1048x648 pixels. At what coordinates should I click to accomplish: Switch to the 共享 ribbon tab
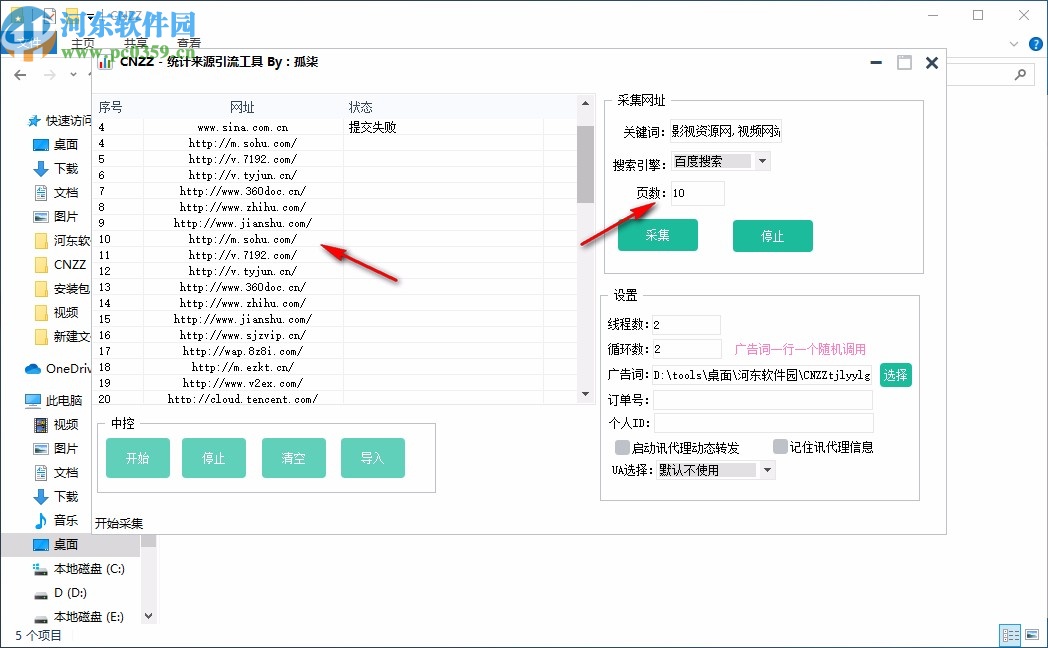coord(135,43)
